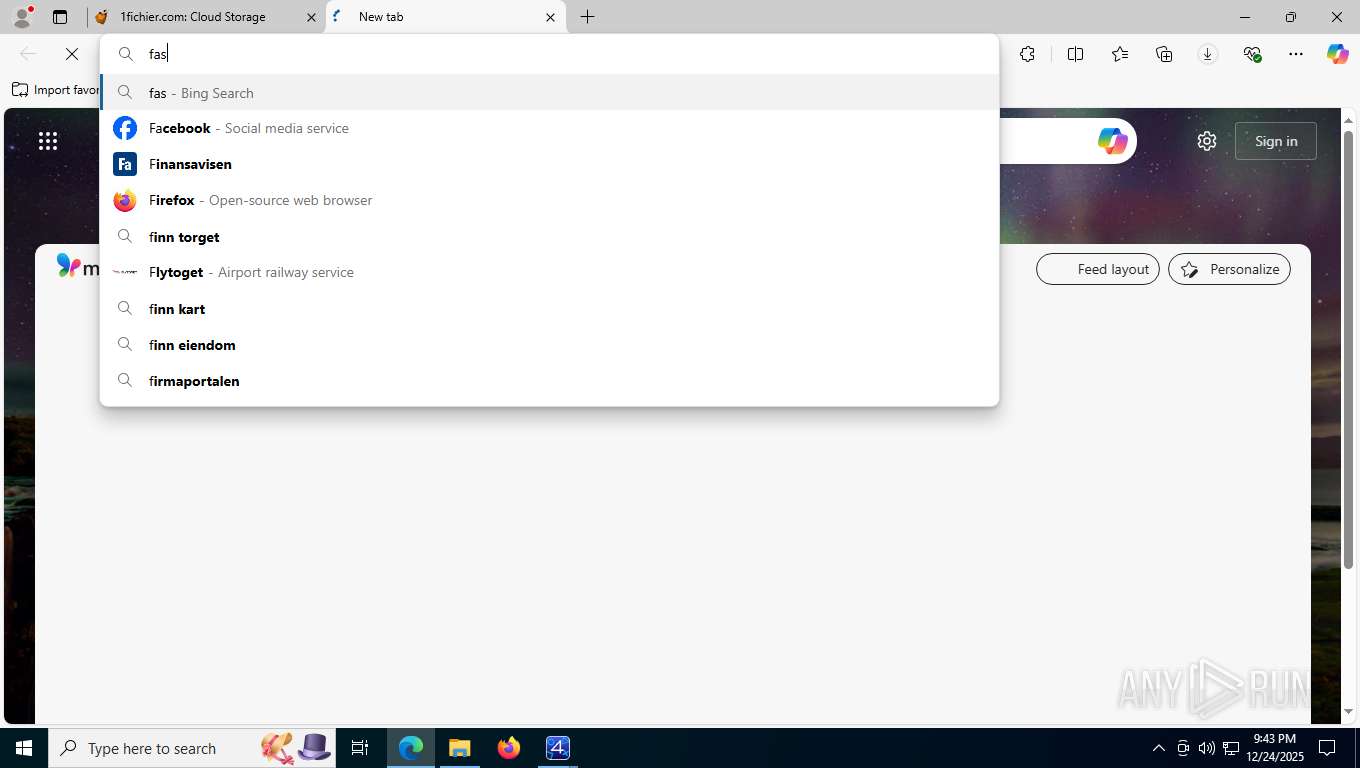The height and width of the screenshot is (768, 1360).
Task: Click the page vertical scrollbar
Action: [x=1348, y=350]
